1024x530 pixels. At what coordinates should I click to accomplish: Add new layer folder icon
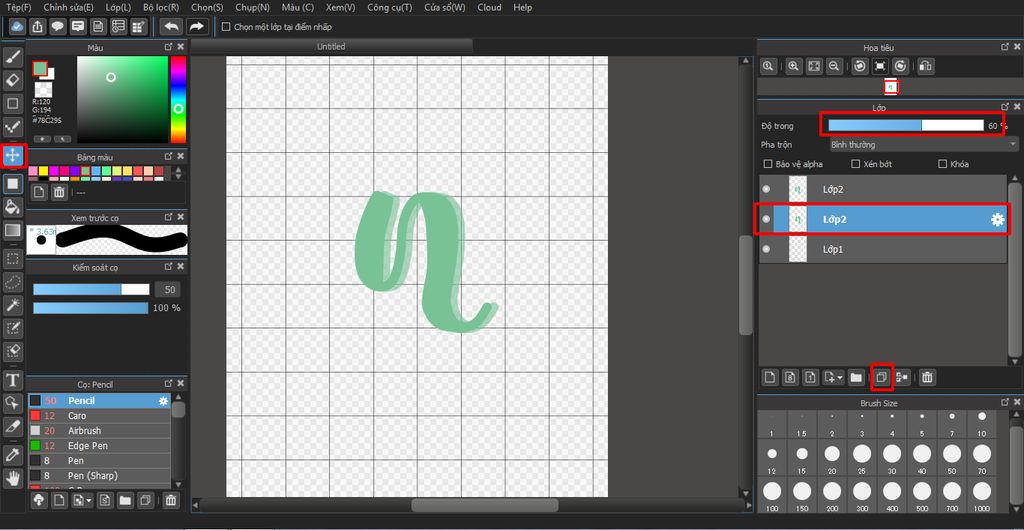pos(856,377)
